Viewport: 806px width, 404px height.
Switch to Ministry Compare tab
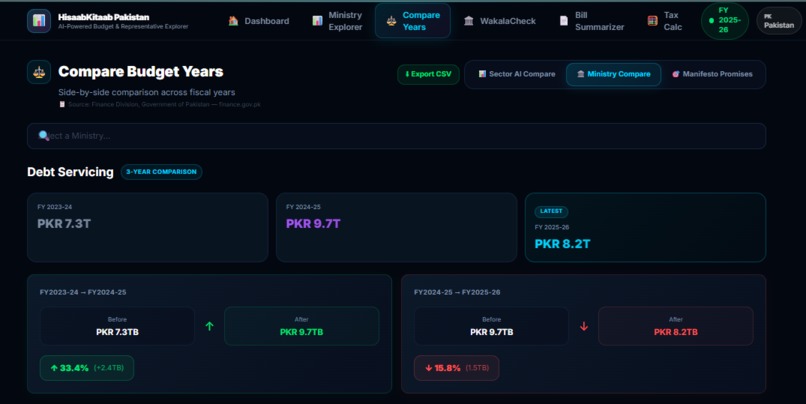point(613,74)
